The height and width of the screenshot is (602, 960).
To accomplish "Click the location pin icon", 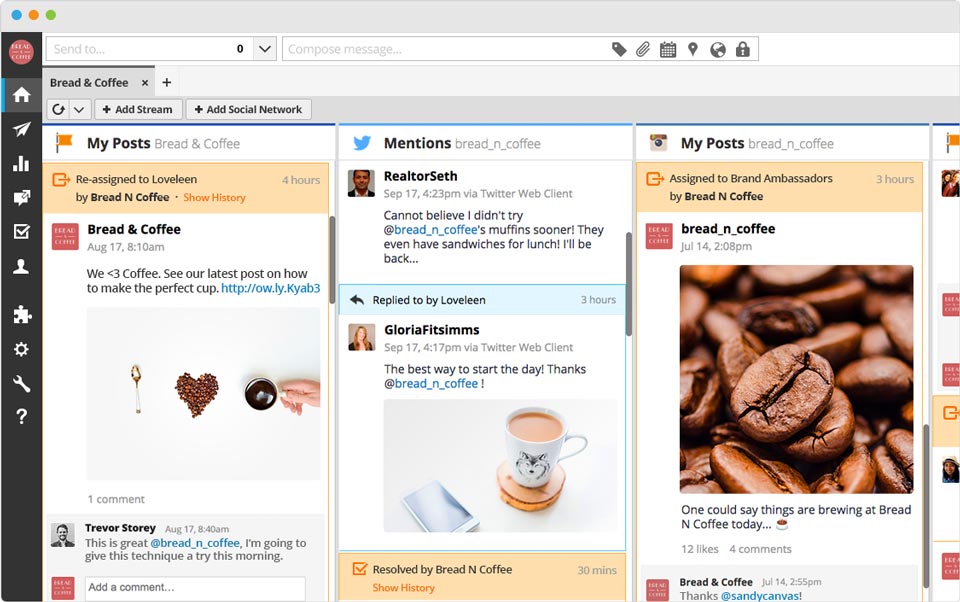I will click(x=692, y=49).
